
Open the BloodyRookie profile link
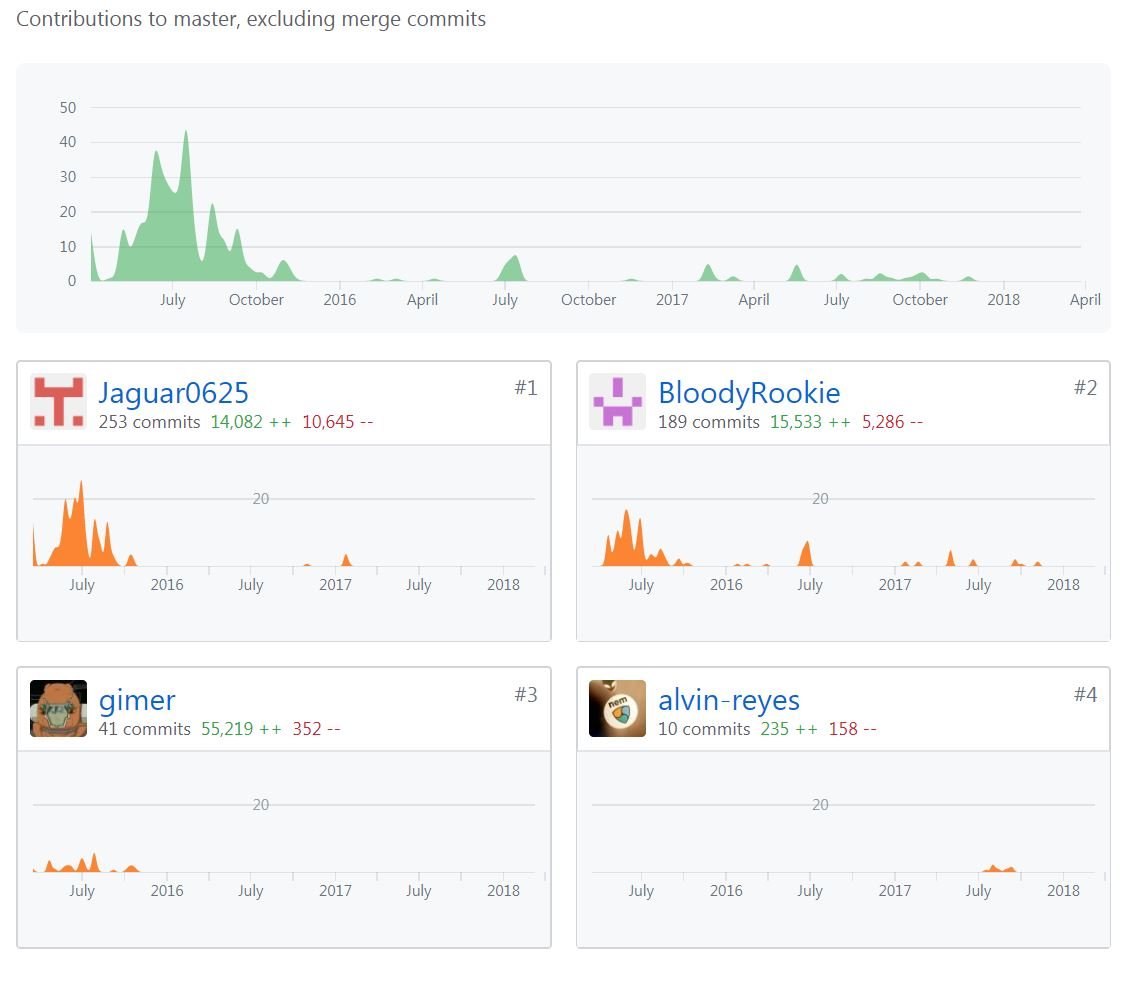coord(748,393)
